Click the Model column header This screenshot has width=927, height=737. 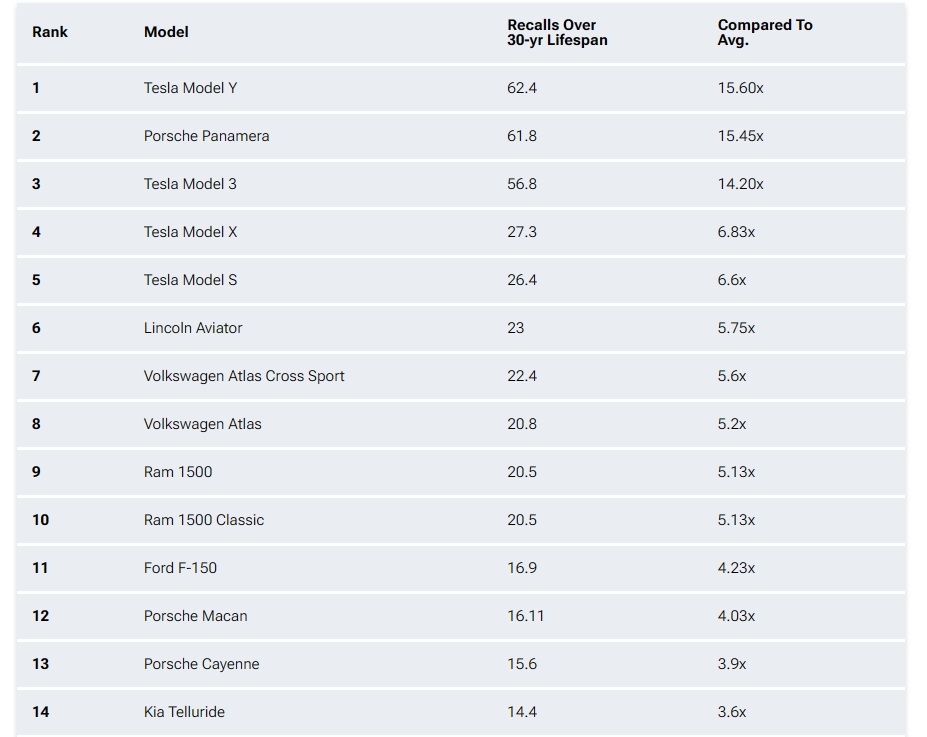(166, 32)
